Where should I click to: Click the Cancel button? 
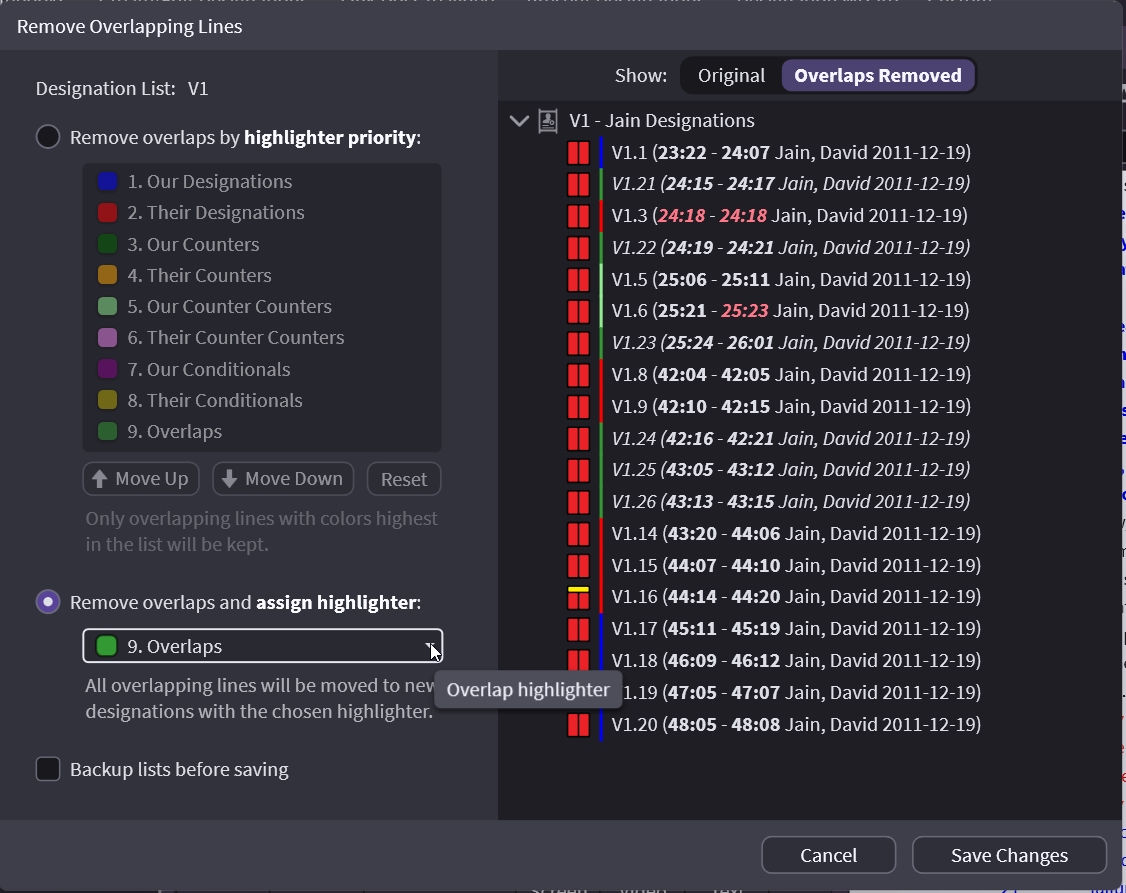point(828,855)
